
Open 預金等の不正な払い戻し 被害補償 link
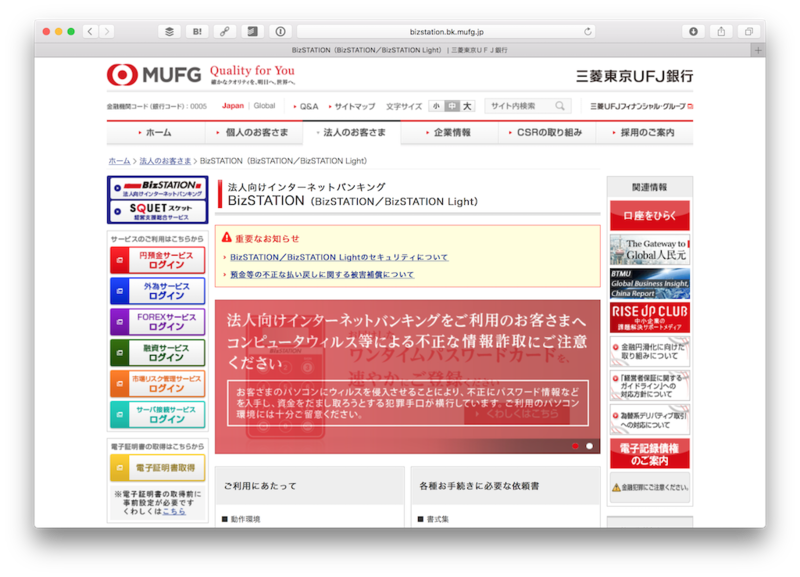pos(322,274)
